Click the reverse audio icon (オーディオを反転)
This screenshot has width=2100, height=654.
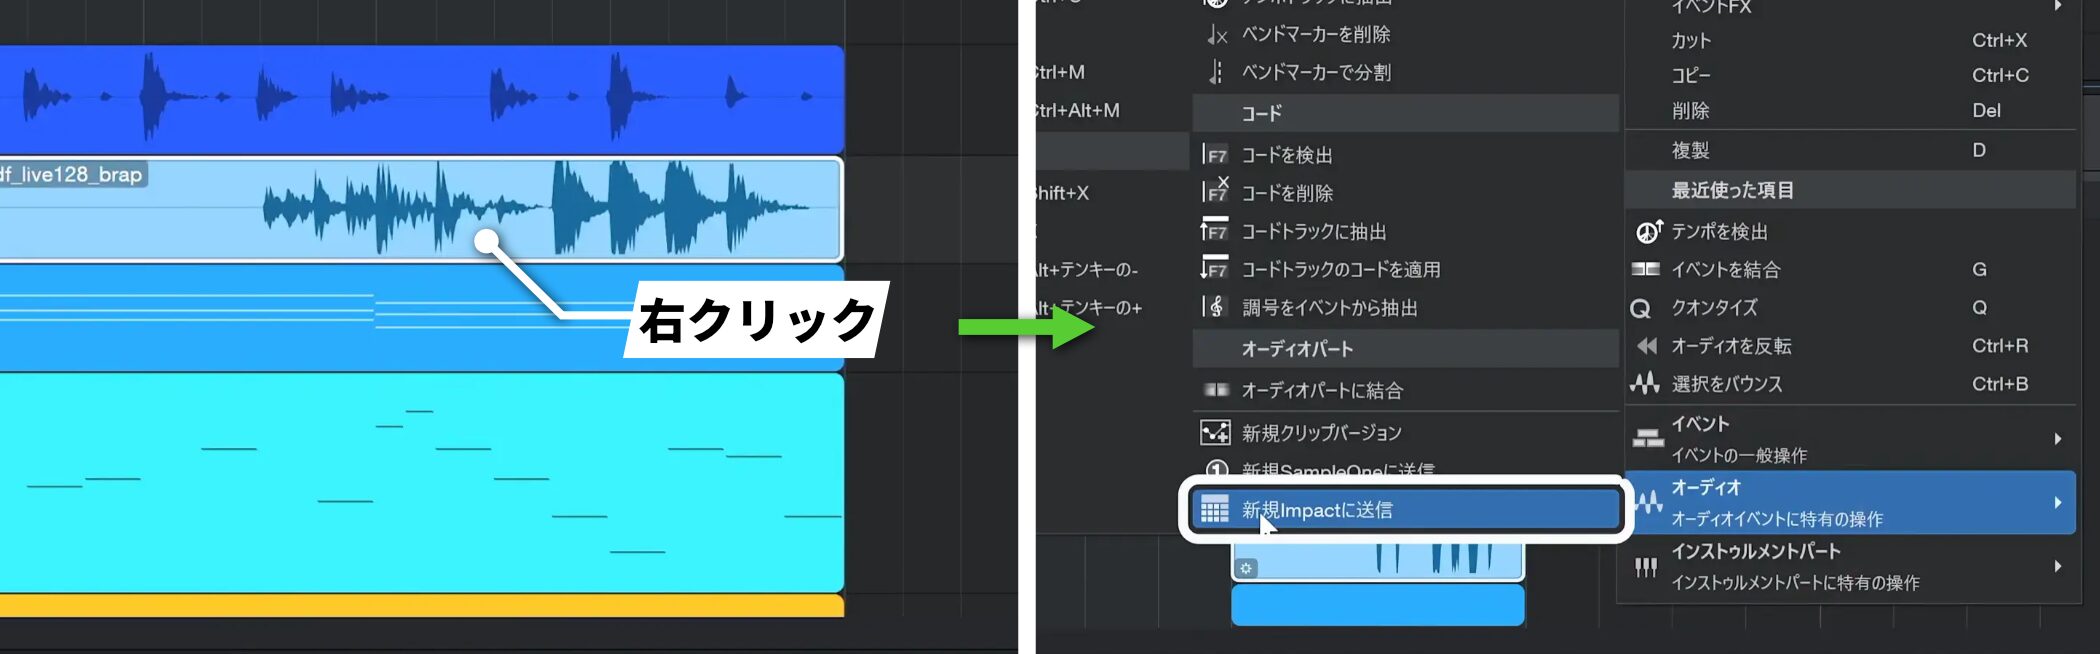click(x=1646, y=346)
